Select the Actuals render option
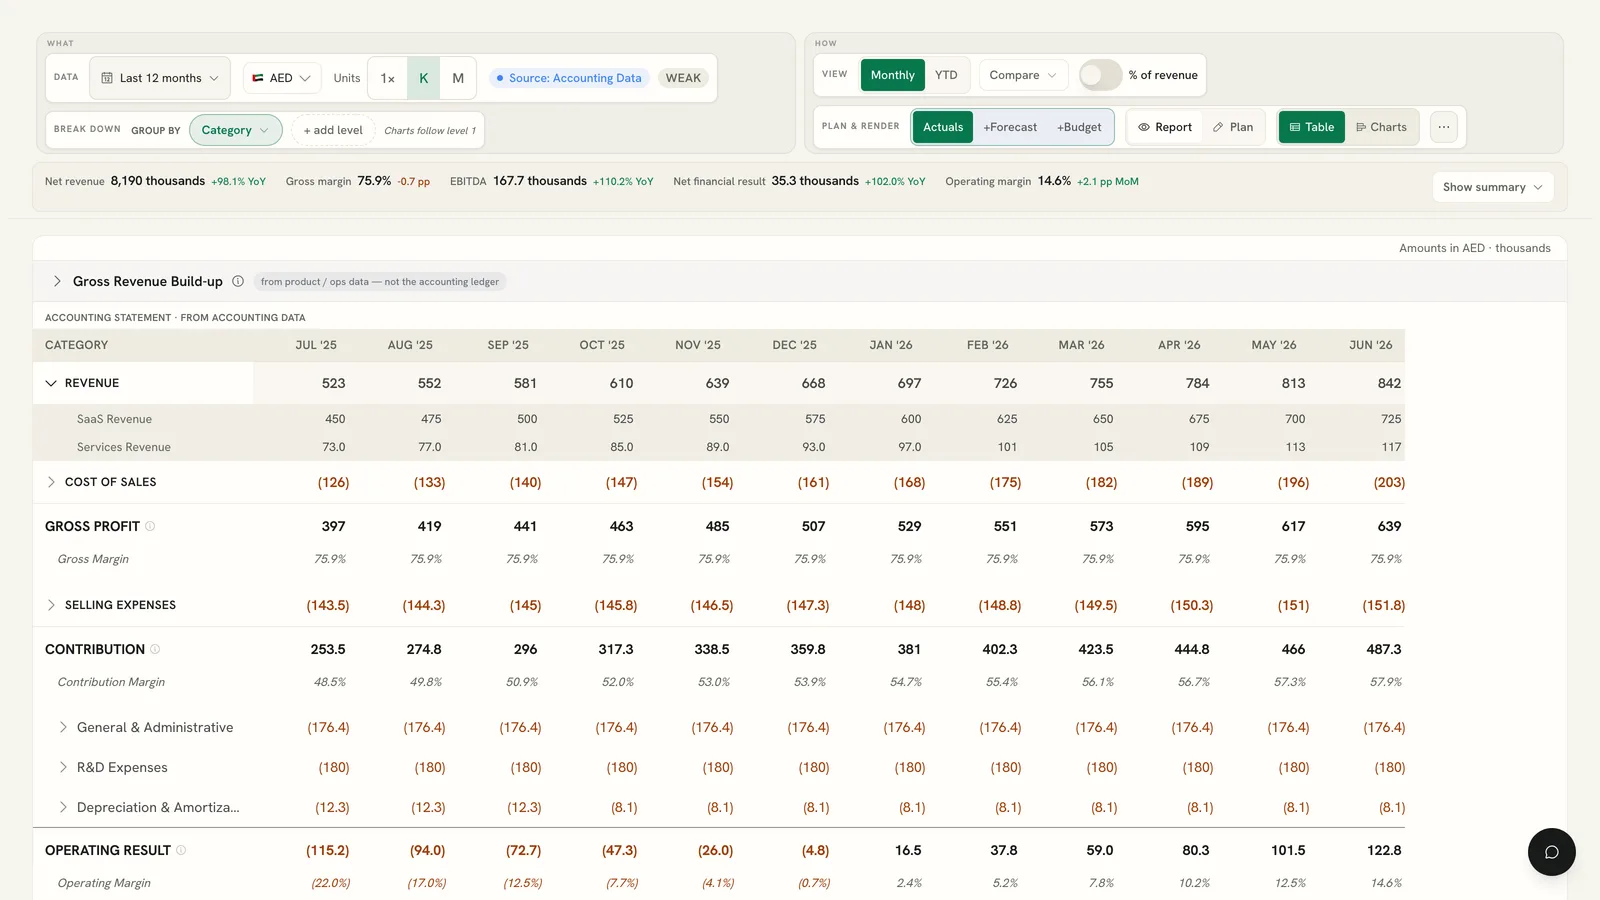The height and width of the screenshot is (900, 1600). click(x=943, y=127)
